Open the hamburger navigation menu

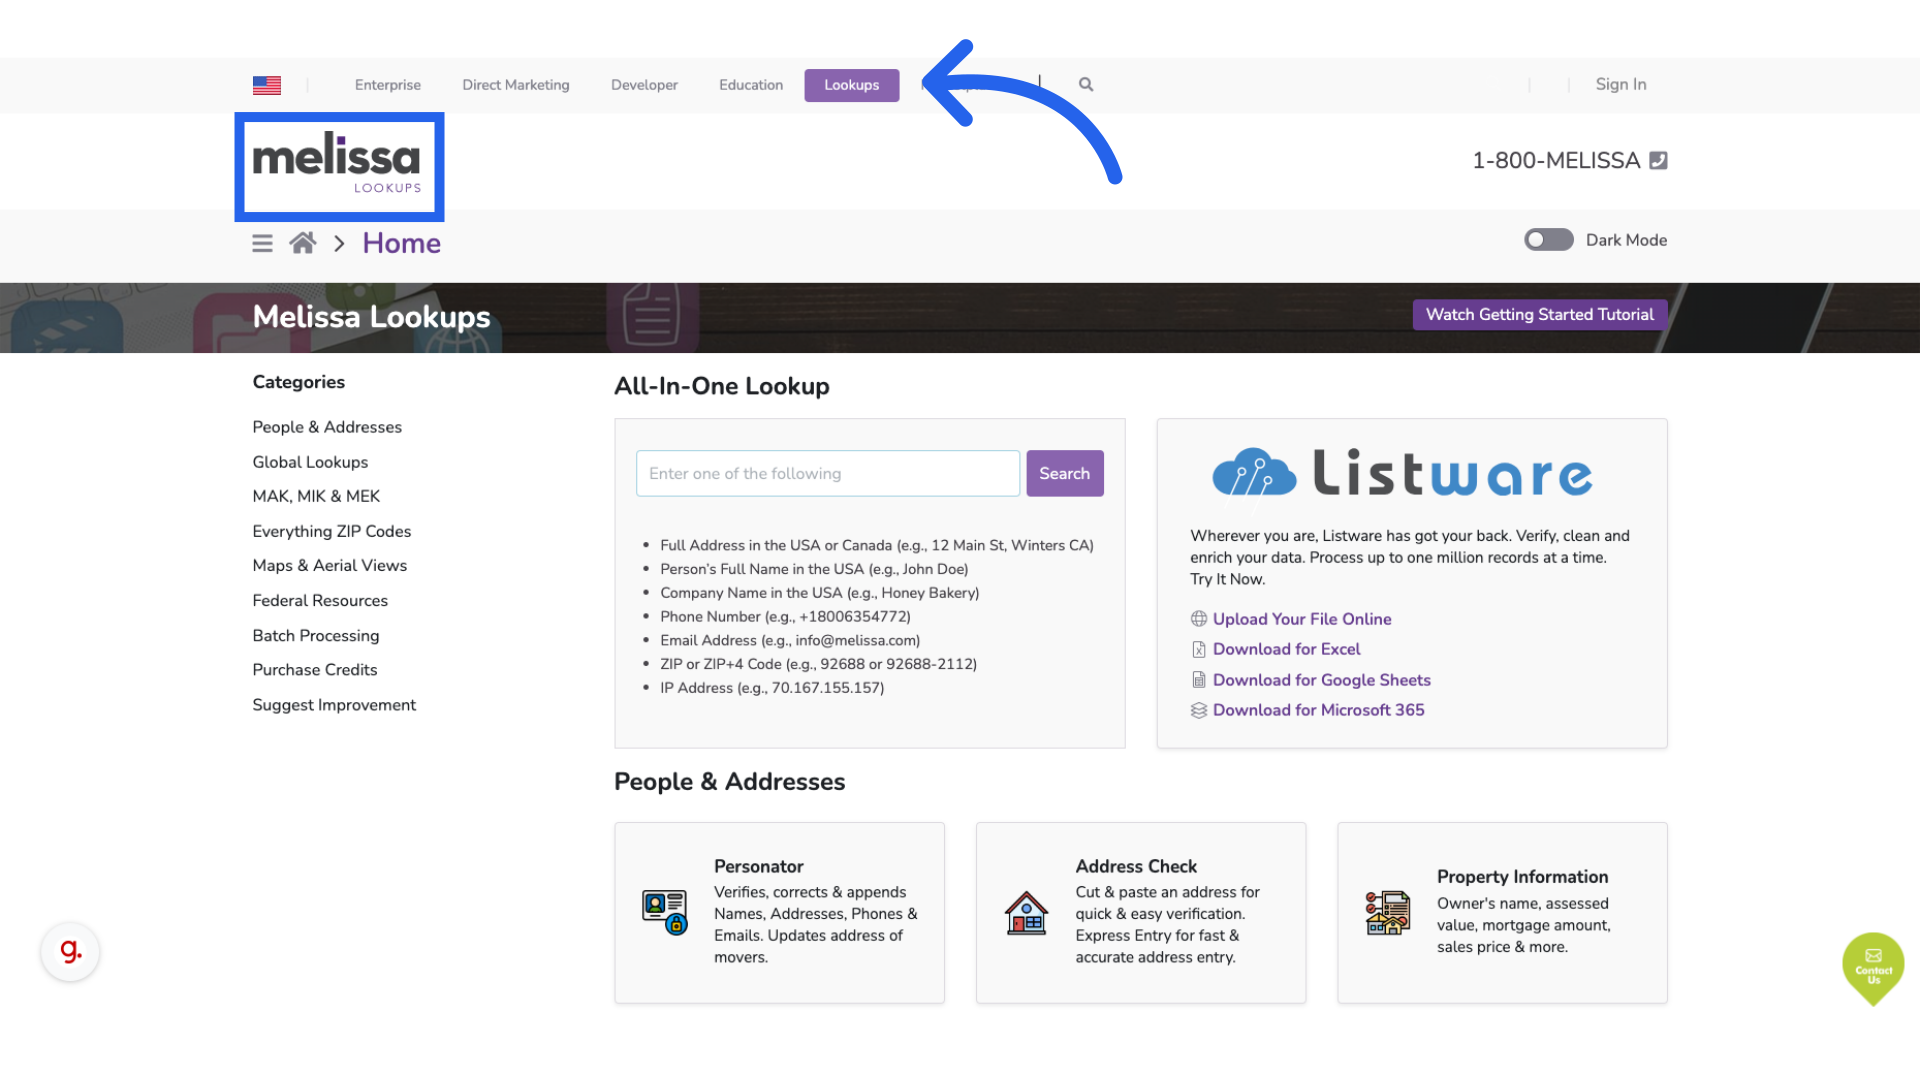pos(262,242)
